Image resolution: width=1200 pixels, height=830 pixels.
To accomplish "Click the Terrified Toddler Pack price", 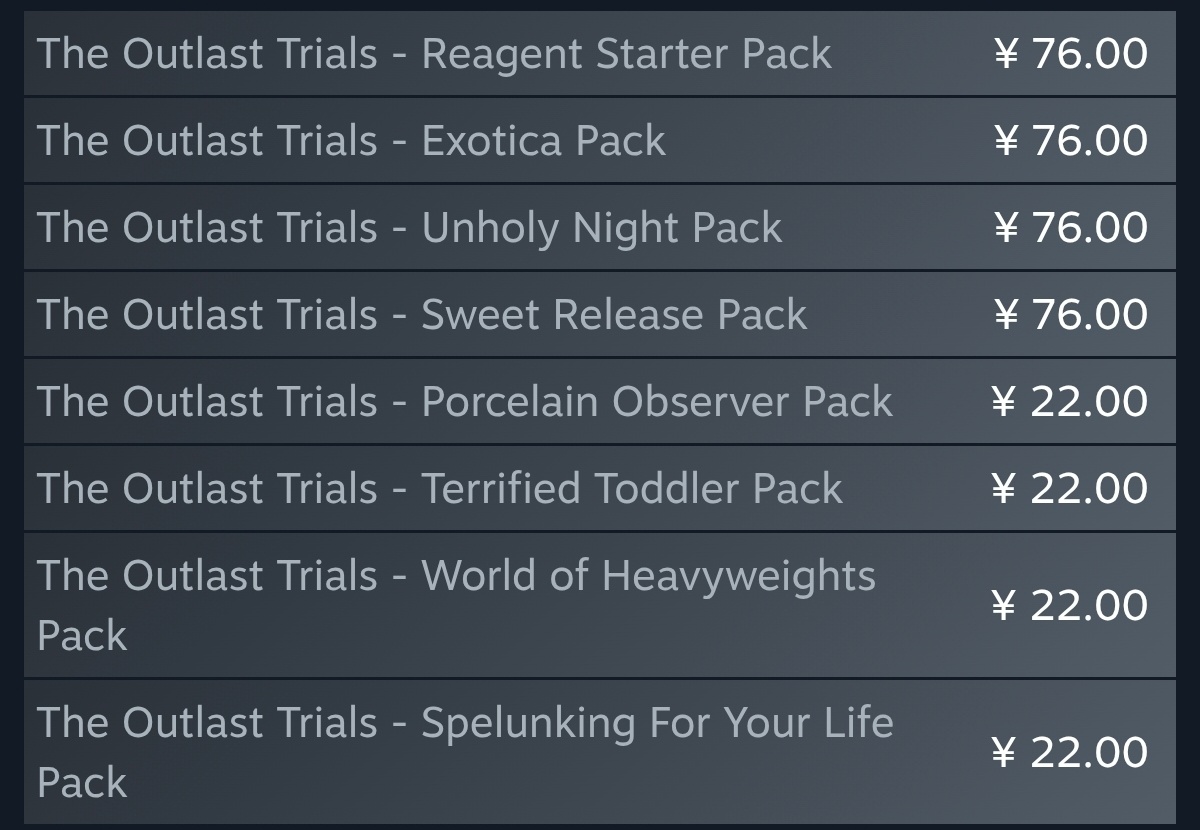I will point(1069,489).
